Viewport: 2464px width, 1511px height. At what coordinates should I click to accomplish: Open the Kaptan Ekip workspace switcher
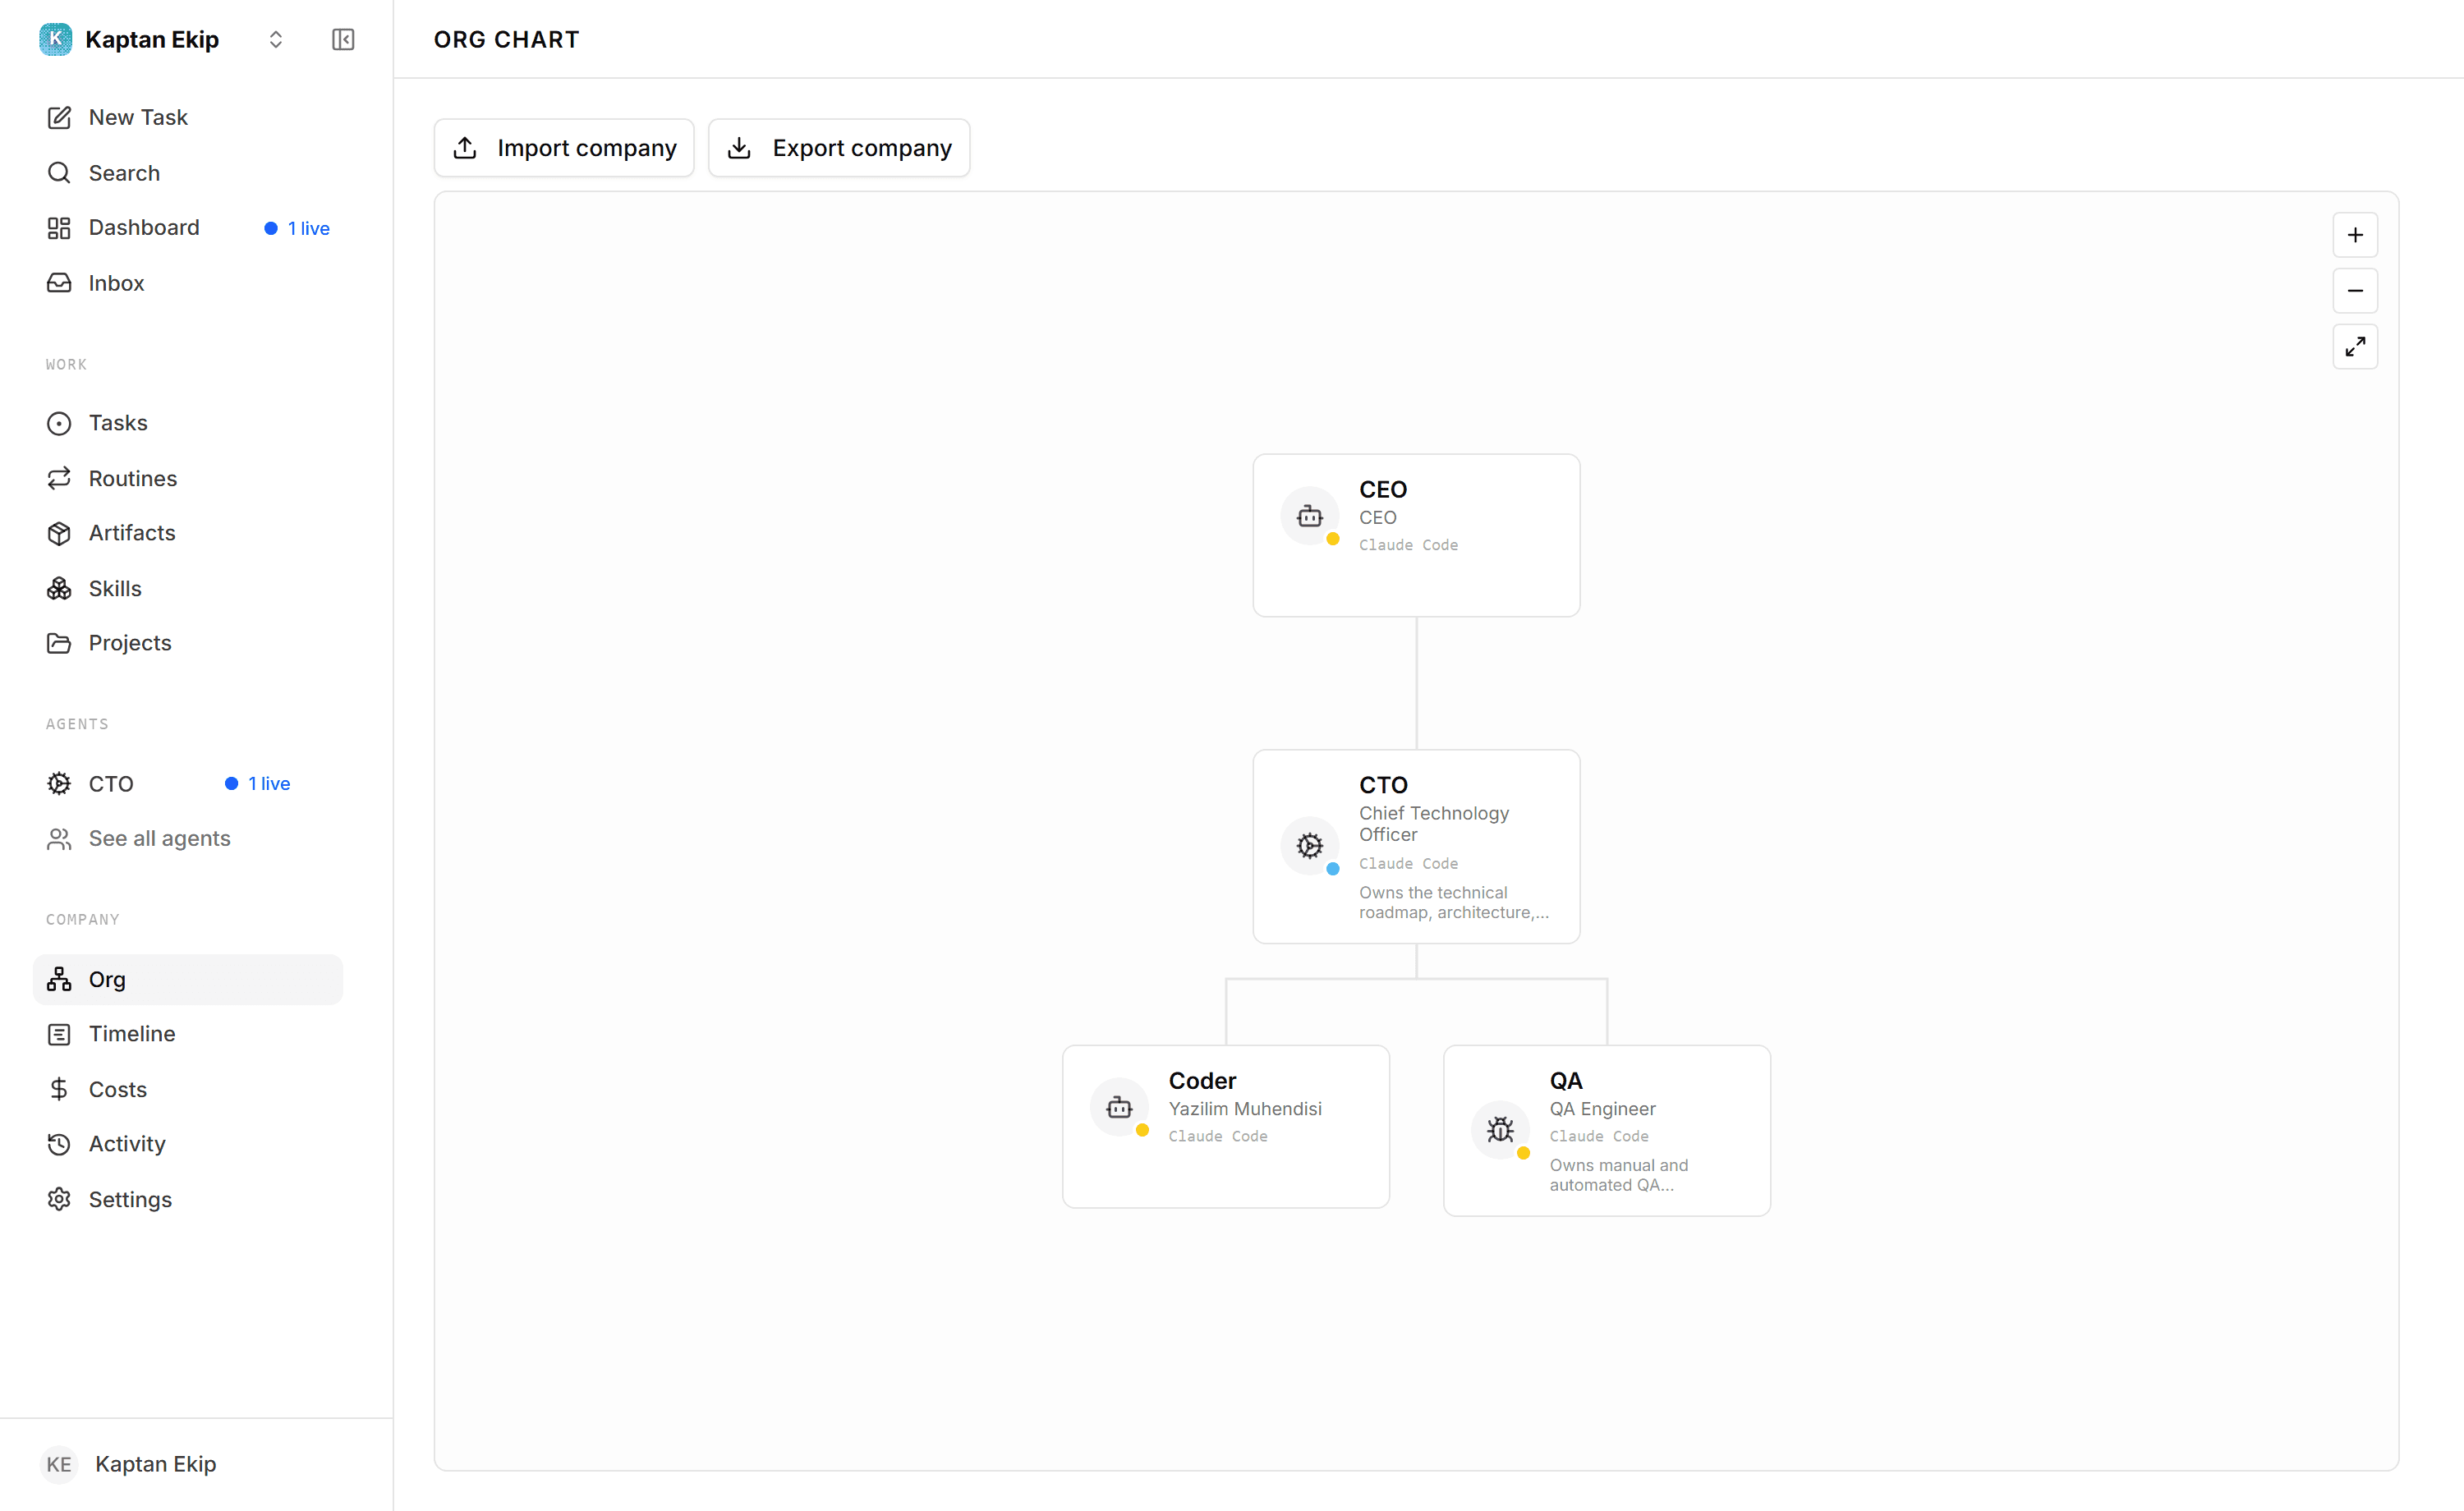pyautogui.click(x=276, y=39)
